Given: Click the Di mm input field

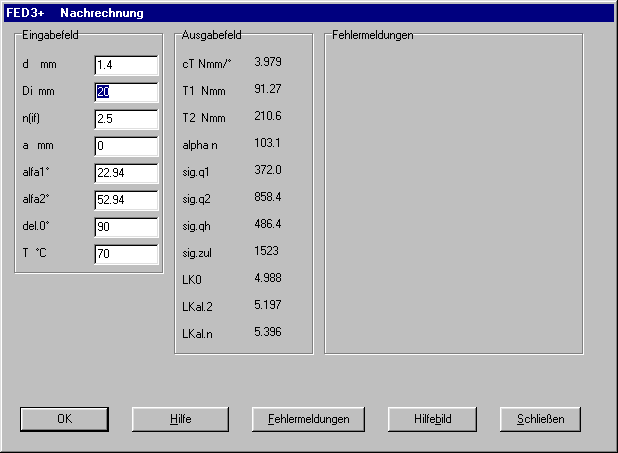Looking at the screenshot, I should coord(127,92).
